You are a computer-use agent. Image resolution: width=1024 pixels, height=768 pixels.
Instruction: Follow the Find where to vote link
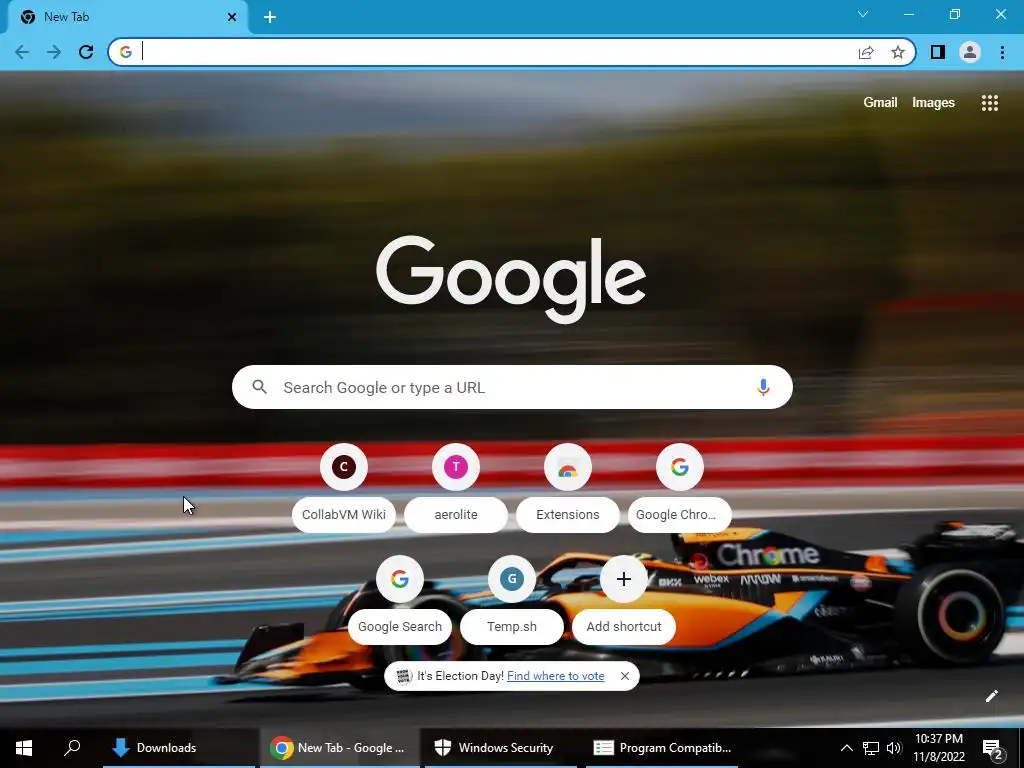(556, 676)
